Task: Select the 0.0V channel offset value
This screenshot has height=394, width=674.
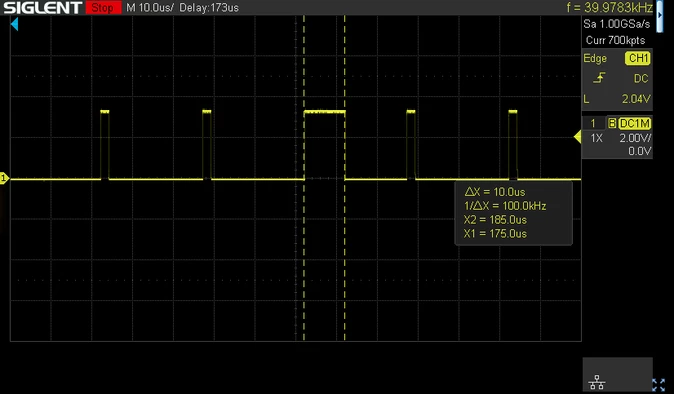Action: (640, 151)
